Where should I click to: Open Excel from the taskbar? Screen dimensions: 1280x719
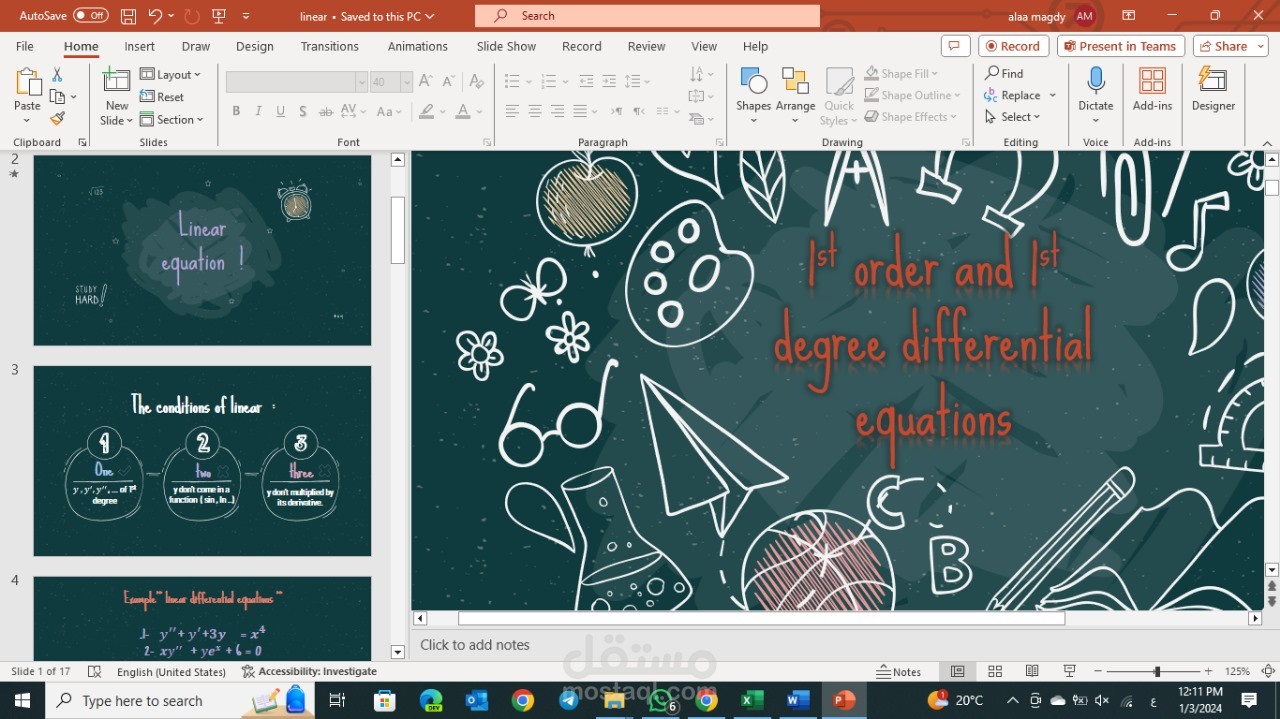point(752,700)
